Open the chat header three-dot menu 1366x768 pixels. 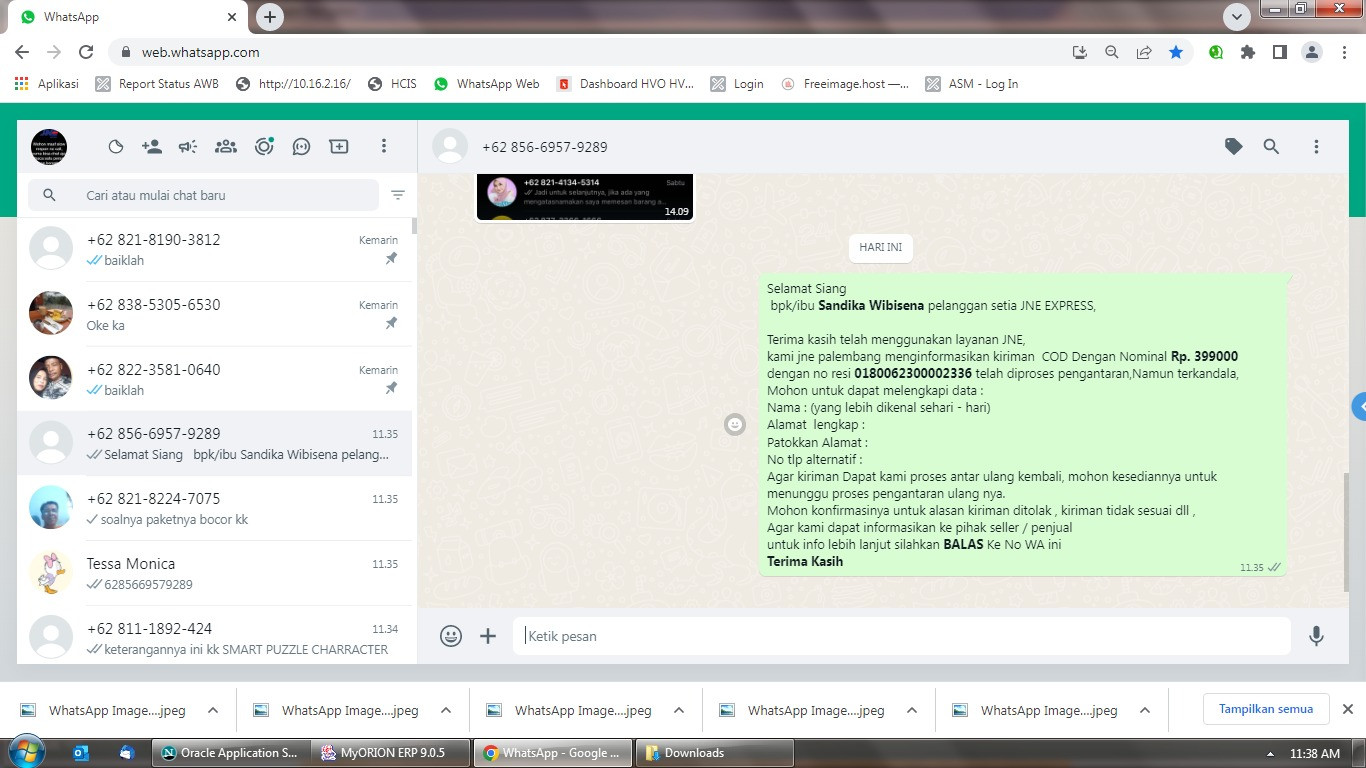point(1316,146)
